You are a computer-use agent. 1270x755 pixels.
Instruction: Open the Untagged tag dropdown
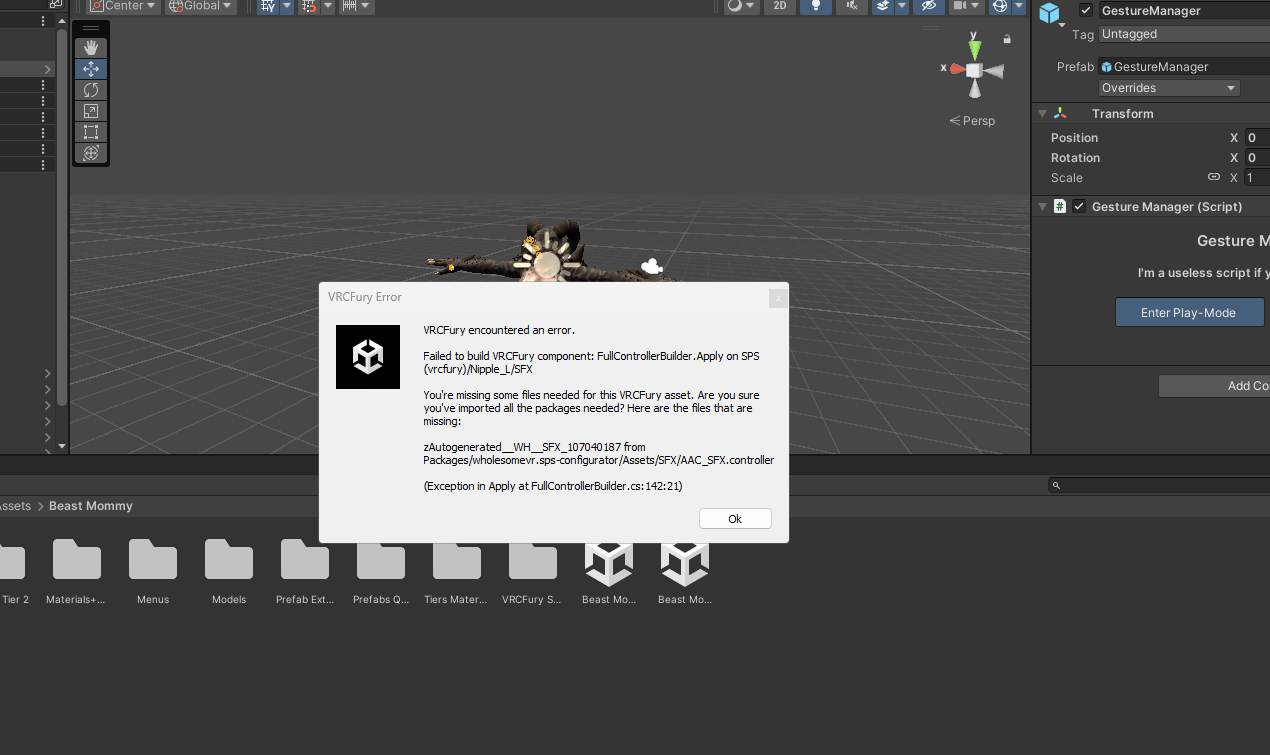tap(1184, 34)
